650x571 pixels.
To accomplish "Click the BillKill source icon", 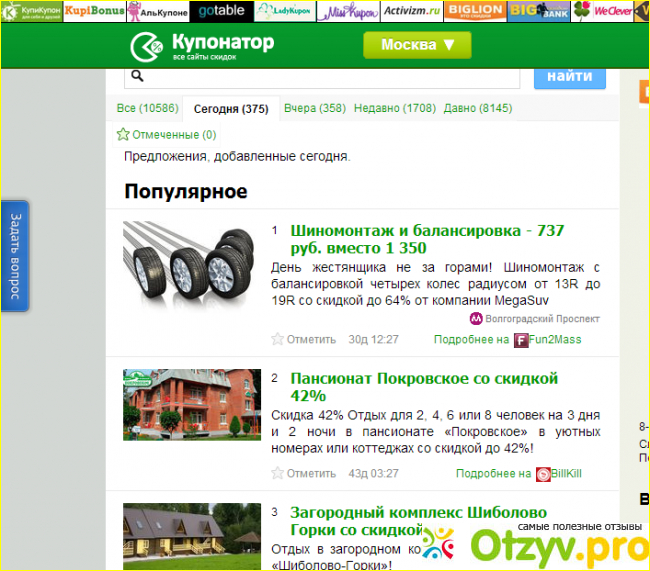I will [x=543, y=474].
